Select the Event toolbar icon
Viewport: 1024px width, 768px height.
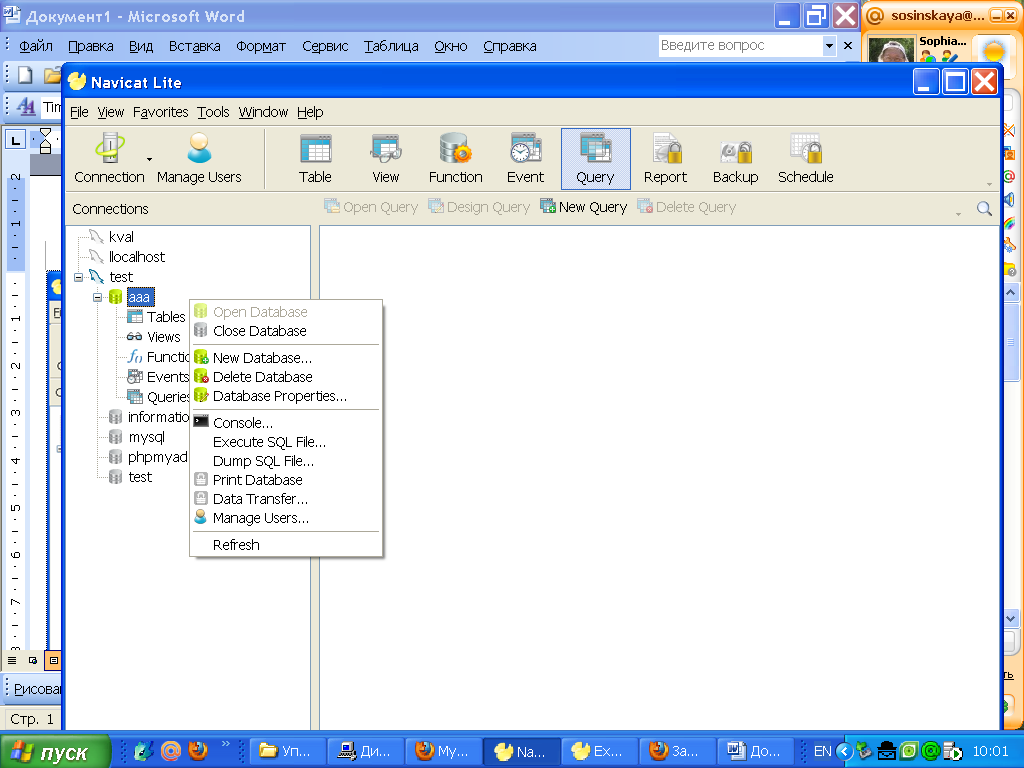point(525,159)
